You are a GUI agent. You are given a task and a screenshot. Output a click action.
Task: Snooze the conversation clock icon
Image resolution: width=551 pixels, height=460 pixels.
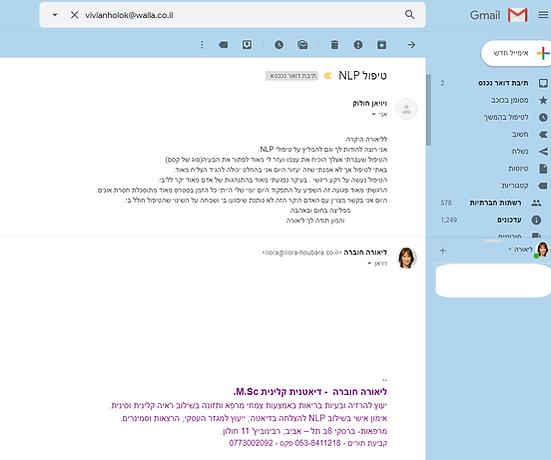[x=279, y=45]
